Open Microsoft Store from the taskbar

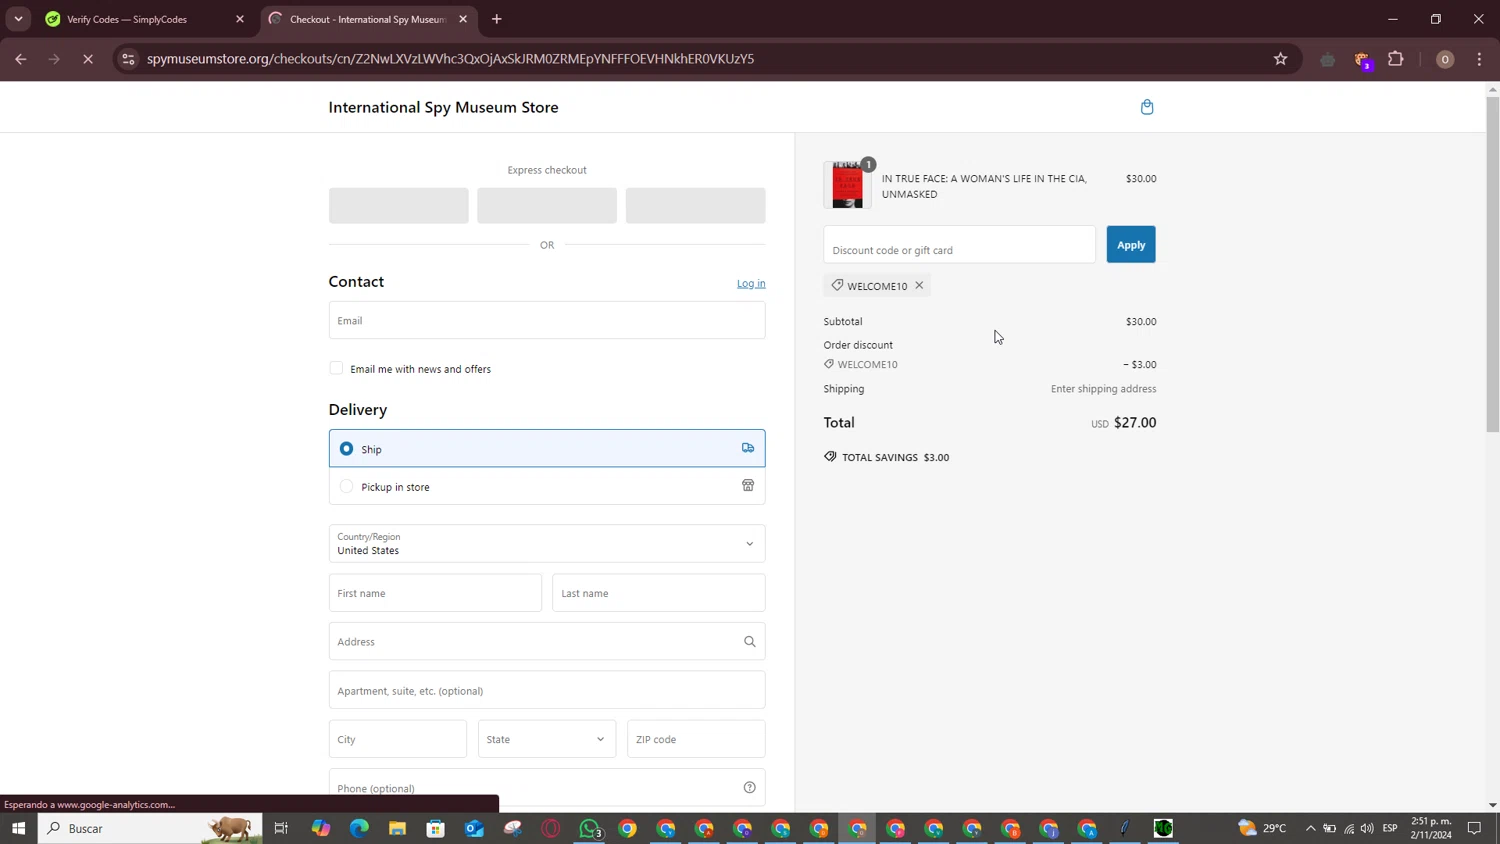(x=435, y=828)
